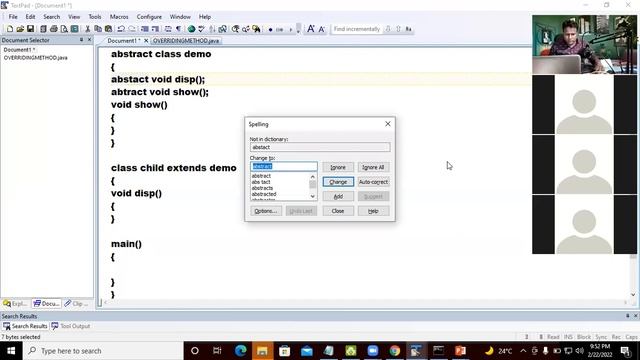Switch to OVERRIDINGMETHOD.java document tab
Screen dimensions: 640x360
click(x=186, y=41)
